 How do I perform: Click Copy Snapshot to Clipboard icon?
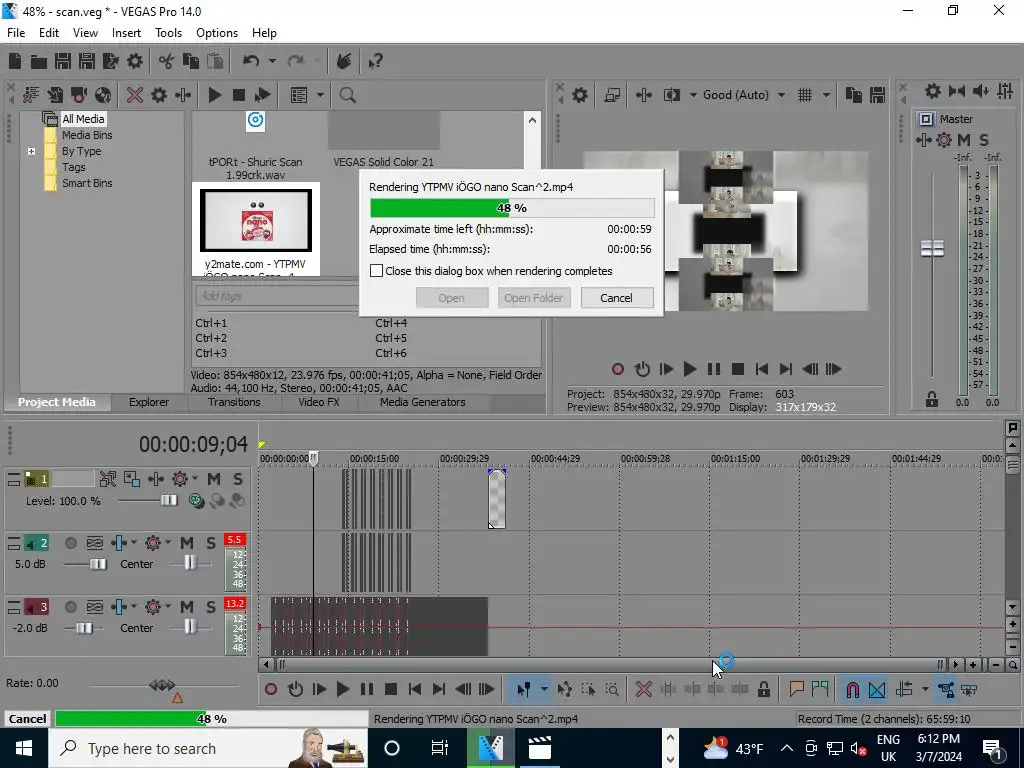tap(854, 95)
